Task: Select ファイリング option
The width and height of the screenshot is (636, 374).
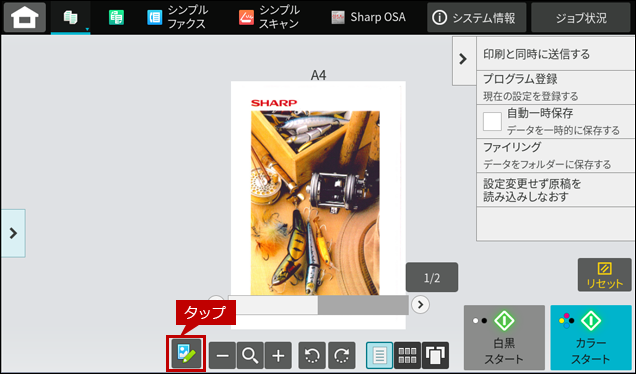Action: click(x=556, y=155)
